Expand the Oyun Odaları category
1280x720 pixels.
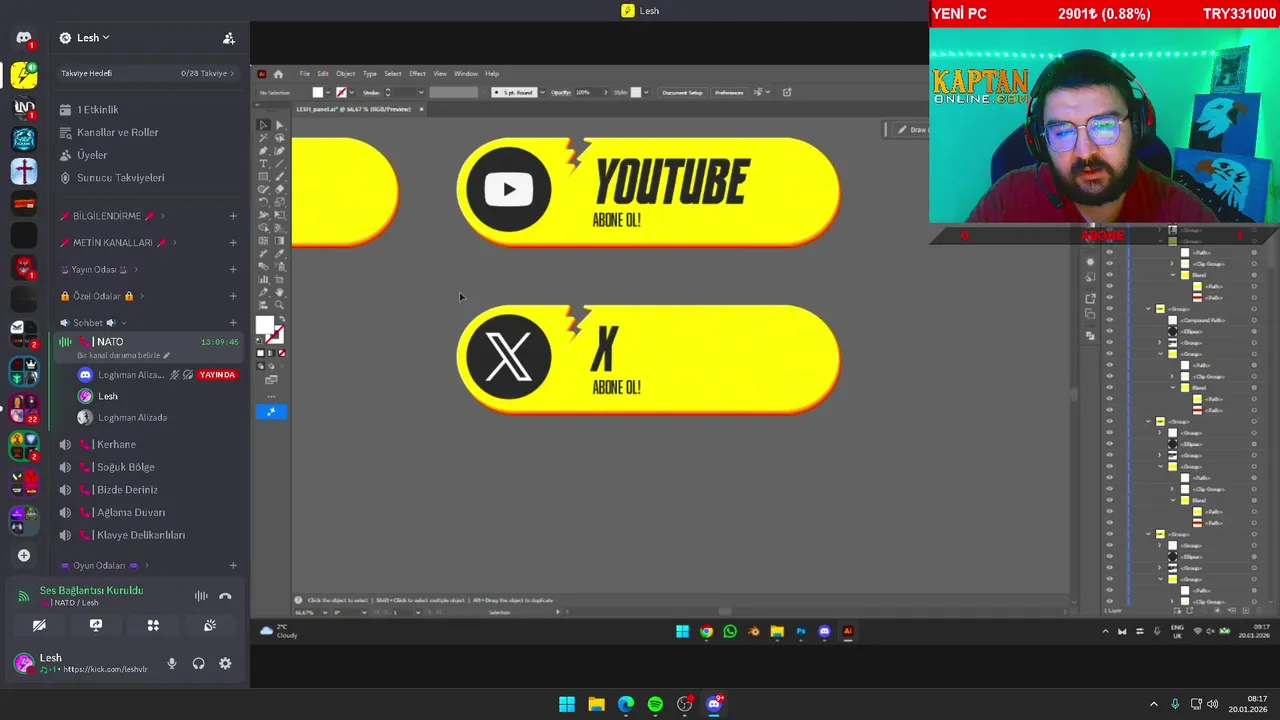coord(103,565)
